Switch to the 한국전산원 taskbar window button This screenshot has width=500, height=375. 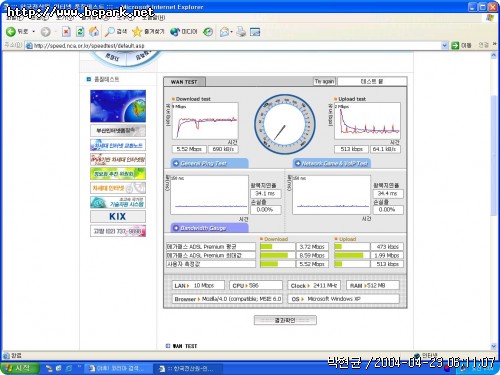[x=188, y=368]
